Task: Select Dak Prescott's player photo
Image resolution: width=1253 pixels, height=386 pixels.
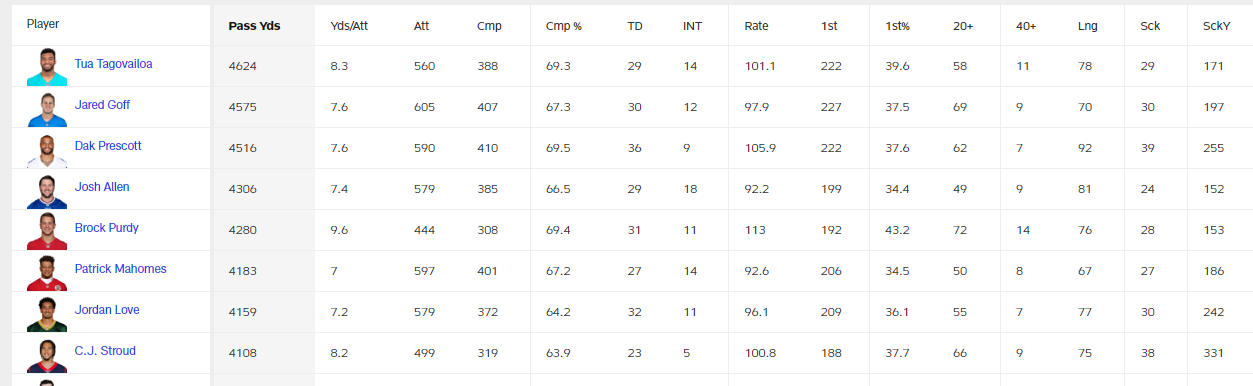Action: (x=46, y=149)
